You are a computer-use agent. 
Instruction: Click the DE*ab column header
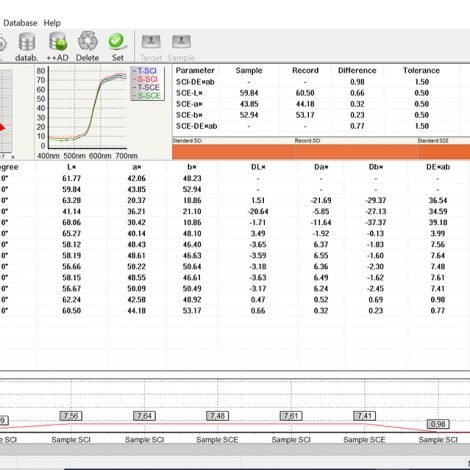pos(438,167)
